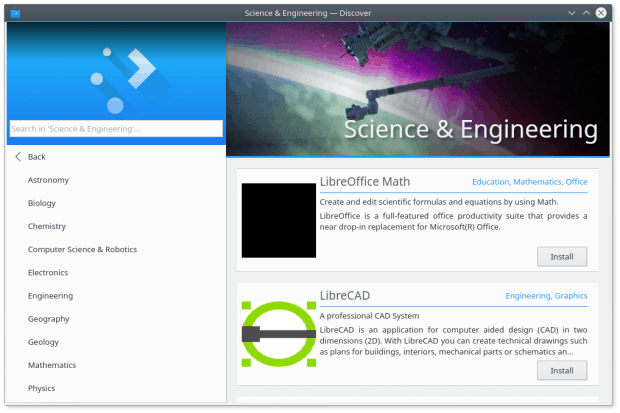Click the LibreCAD application icon
Screen dimensions: 620x413
279,334
